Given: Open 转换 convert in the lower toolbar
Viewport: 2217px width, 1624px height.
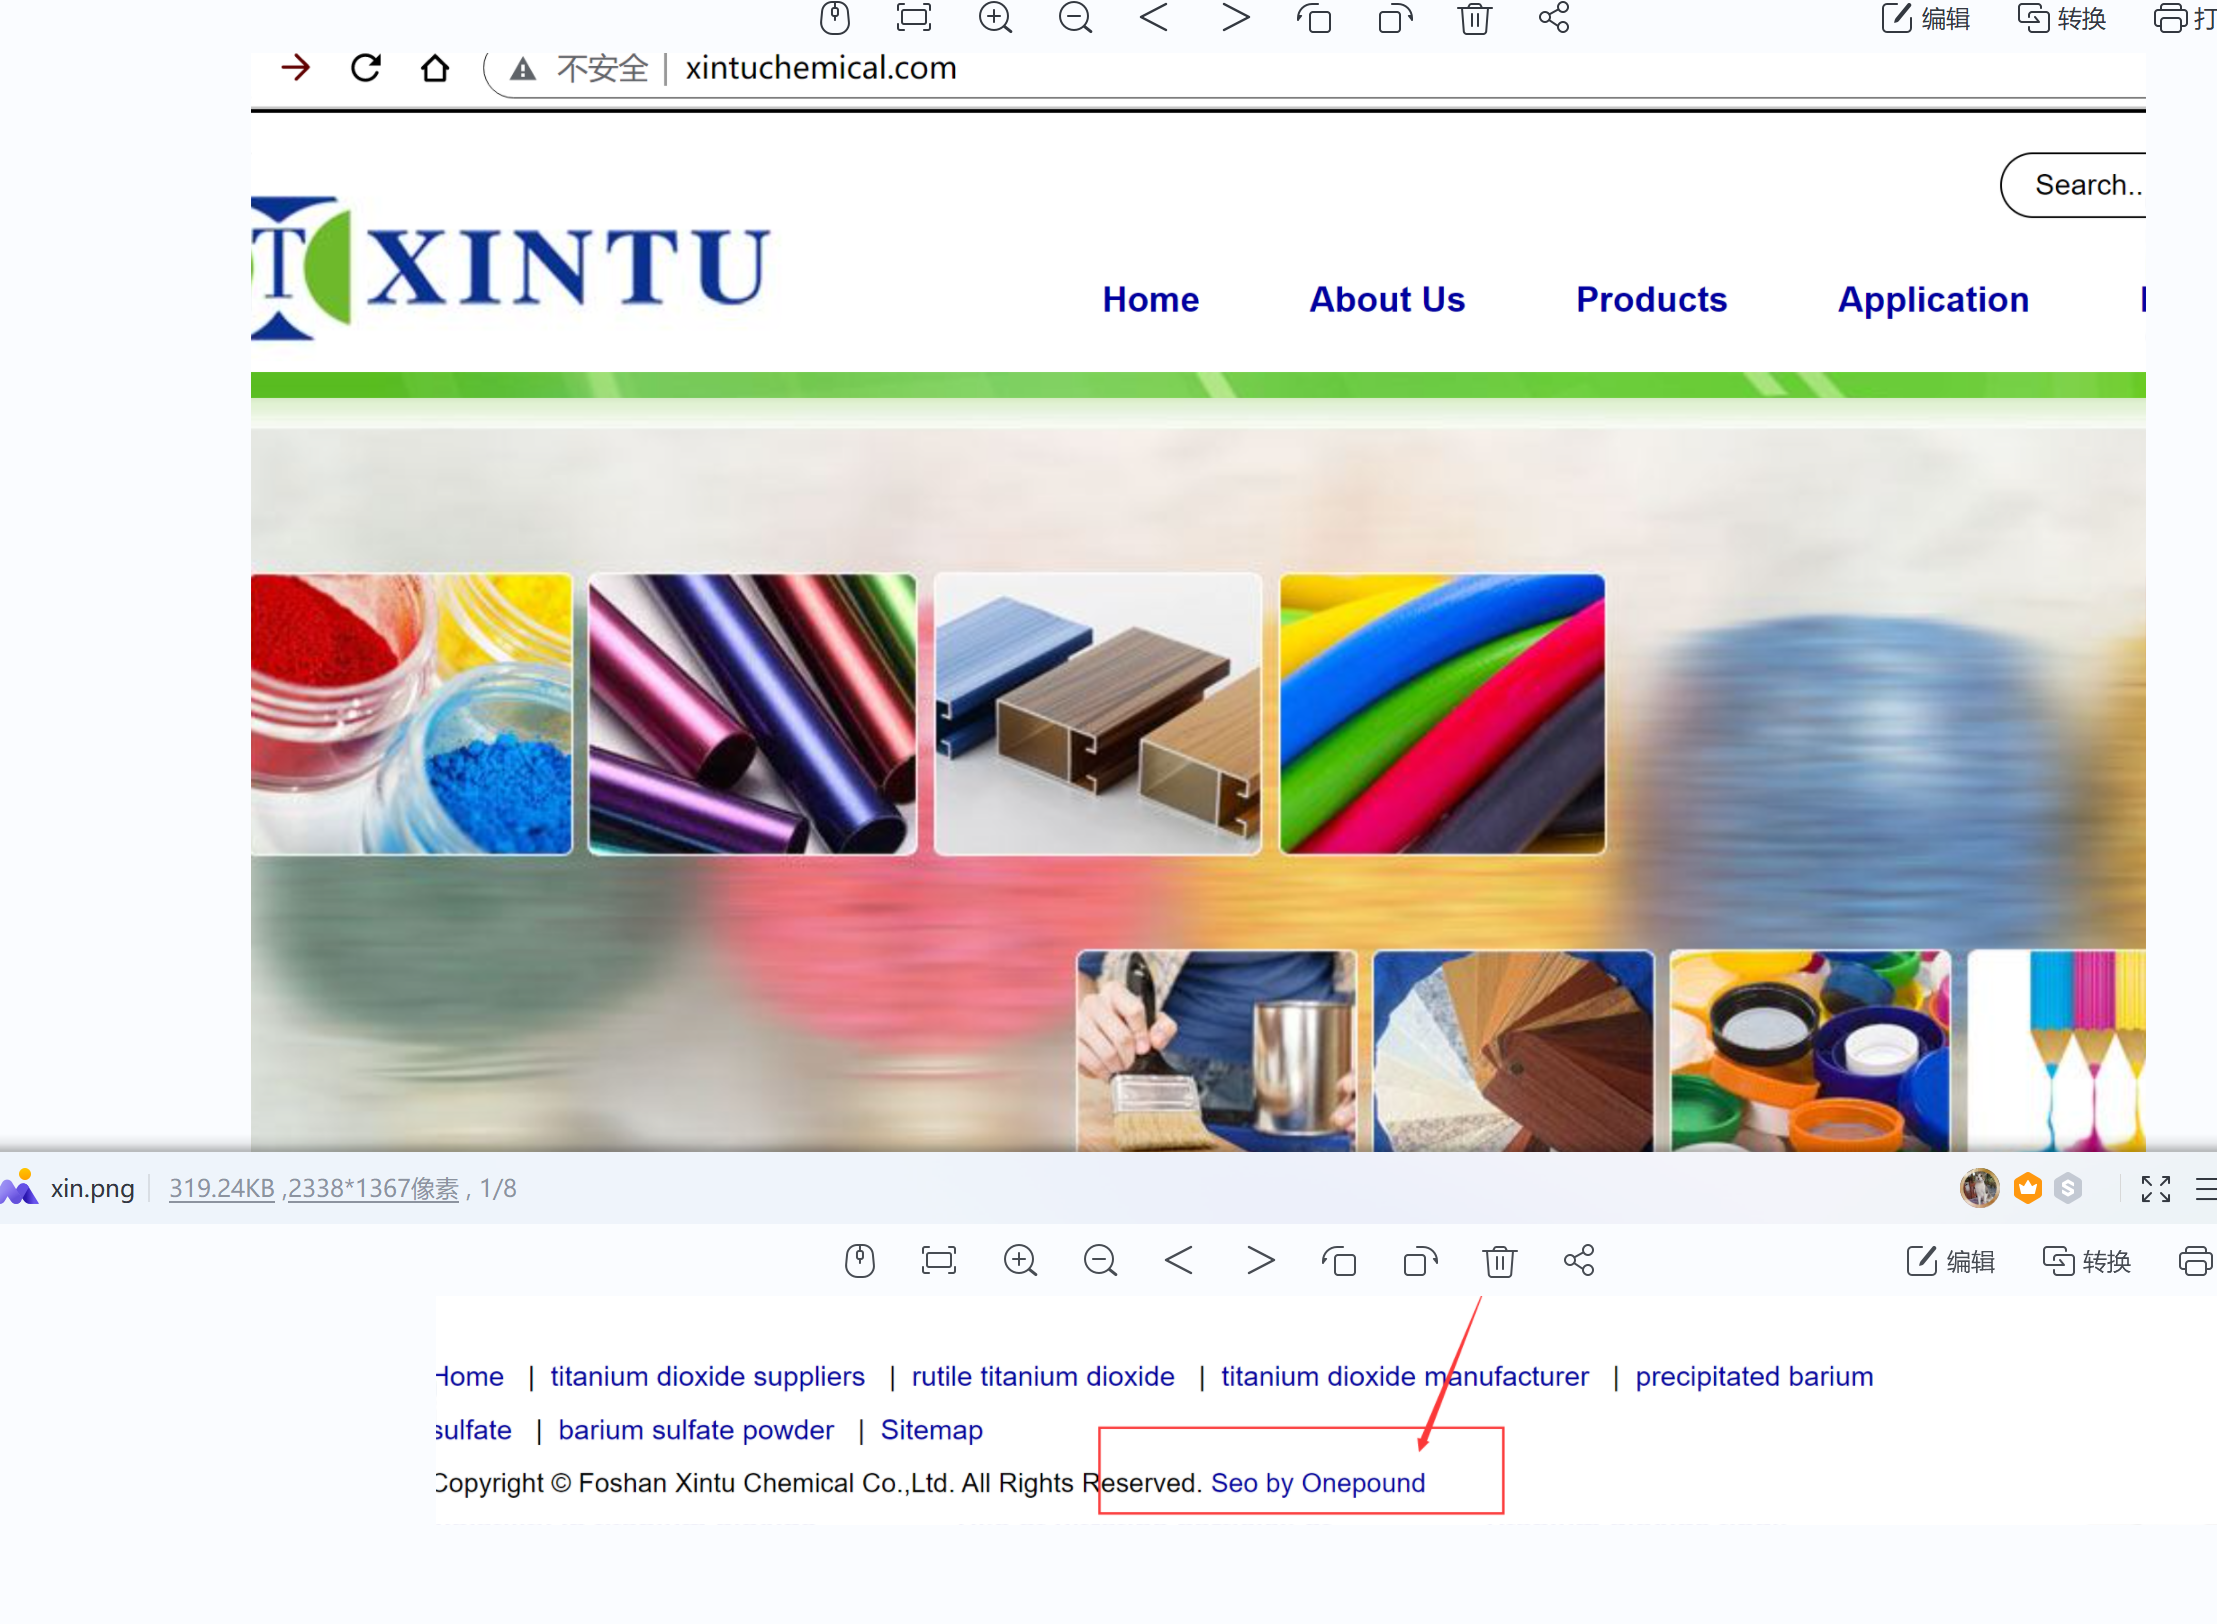Looking at the screenshot, I should pos(2087,1261).
